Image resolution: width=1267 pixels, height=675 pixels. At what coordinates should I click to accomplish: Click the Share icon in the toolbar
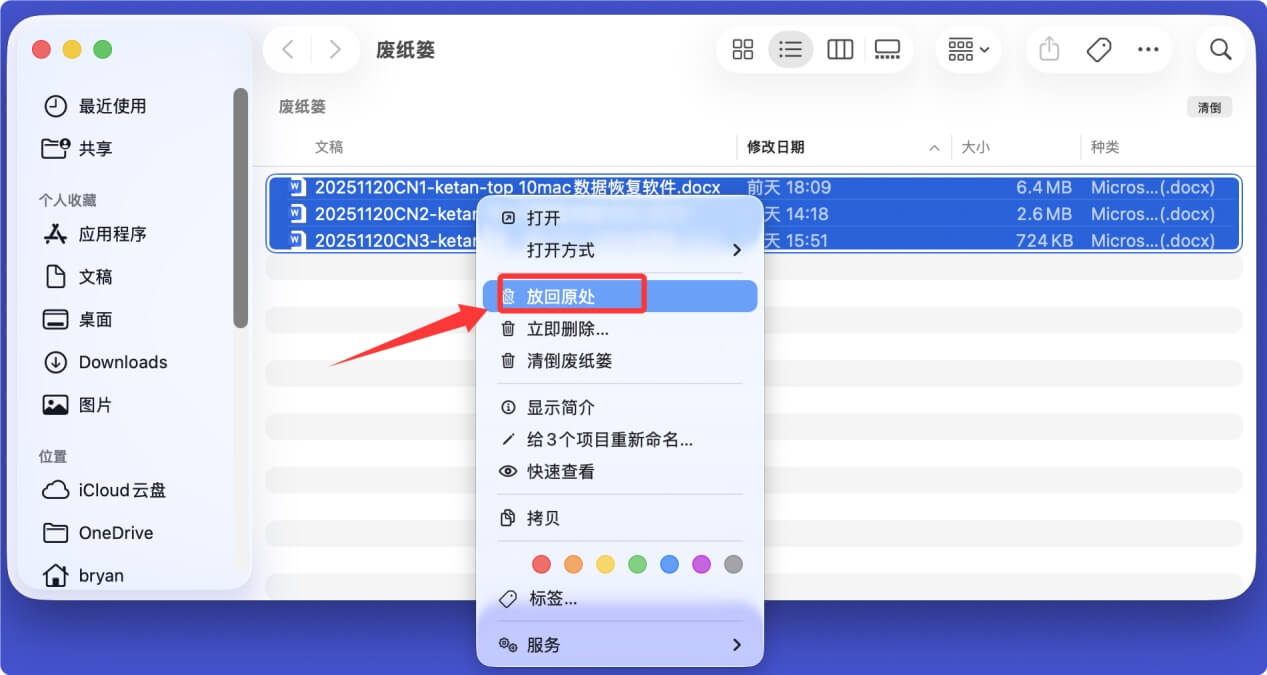(1048, 48)
